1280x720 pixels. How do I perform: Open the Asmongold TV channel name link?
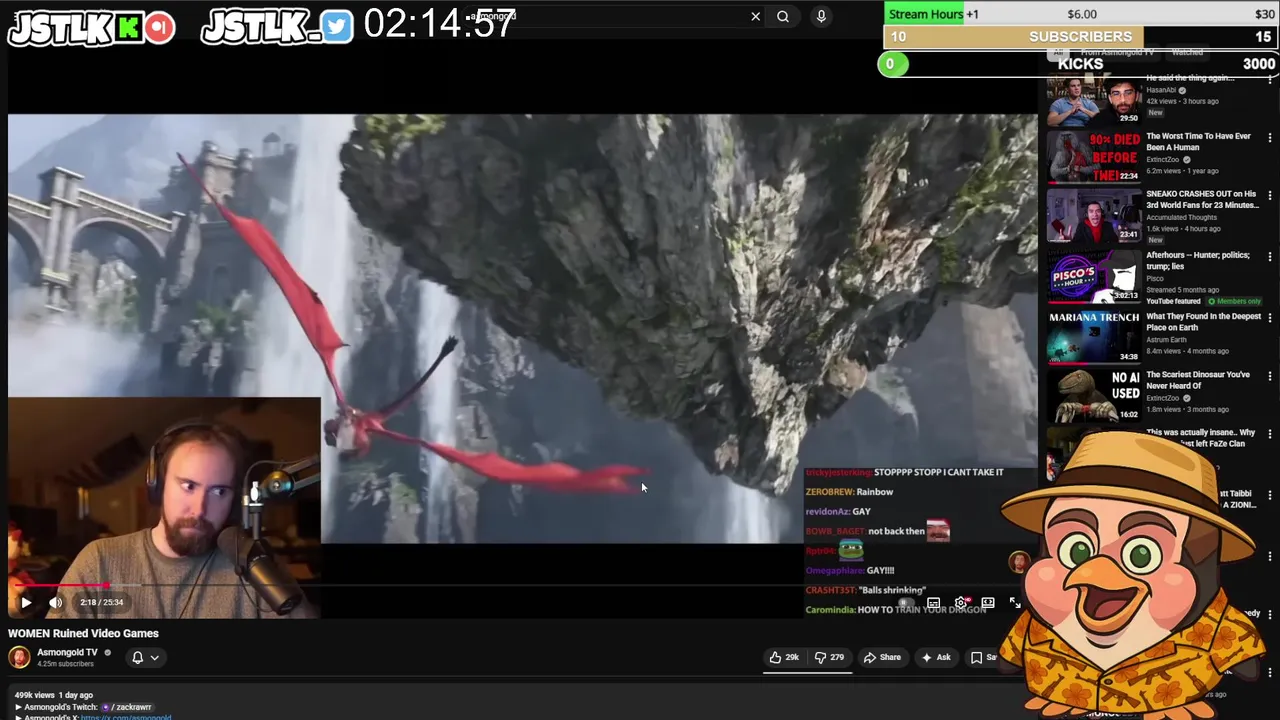(x=67, y=652)
